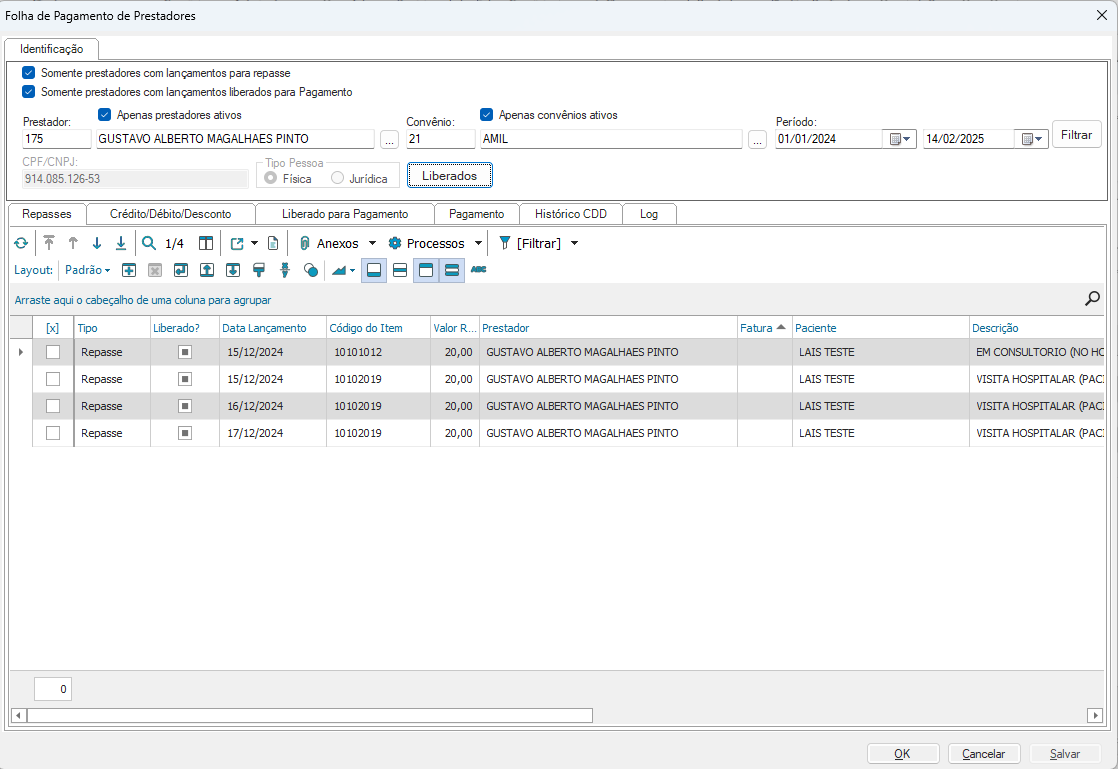
Task: Toggle Apenas prestadores ativos checkbox
Action: [105, 115]
